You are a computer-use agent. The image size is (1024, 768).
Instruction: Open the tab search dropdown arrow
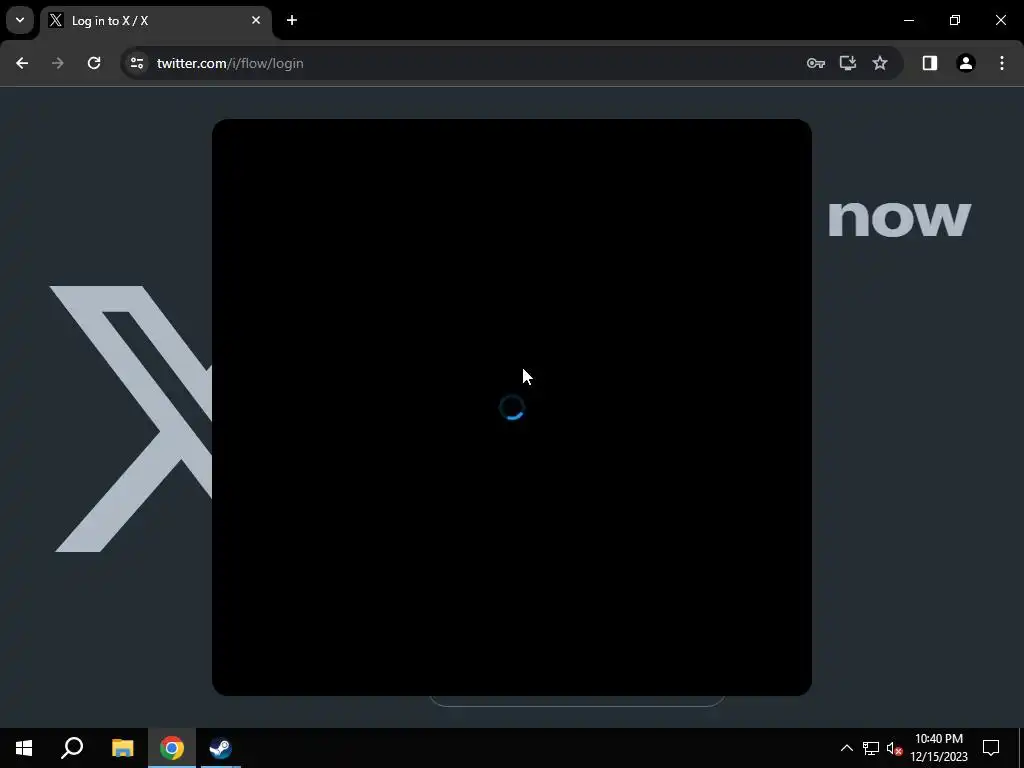20,20
